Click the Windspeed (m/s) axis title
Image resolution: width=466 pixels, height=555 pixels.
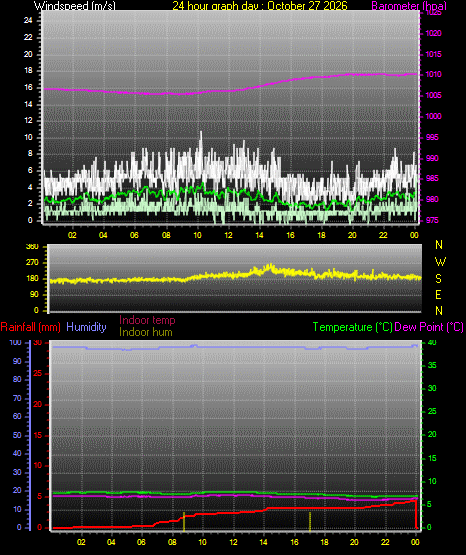tap(75, 5)
